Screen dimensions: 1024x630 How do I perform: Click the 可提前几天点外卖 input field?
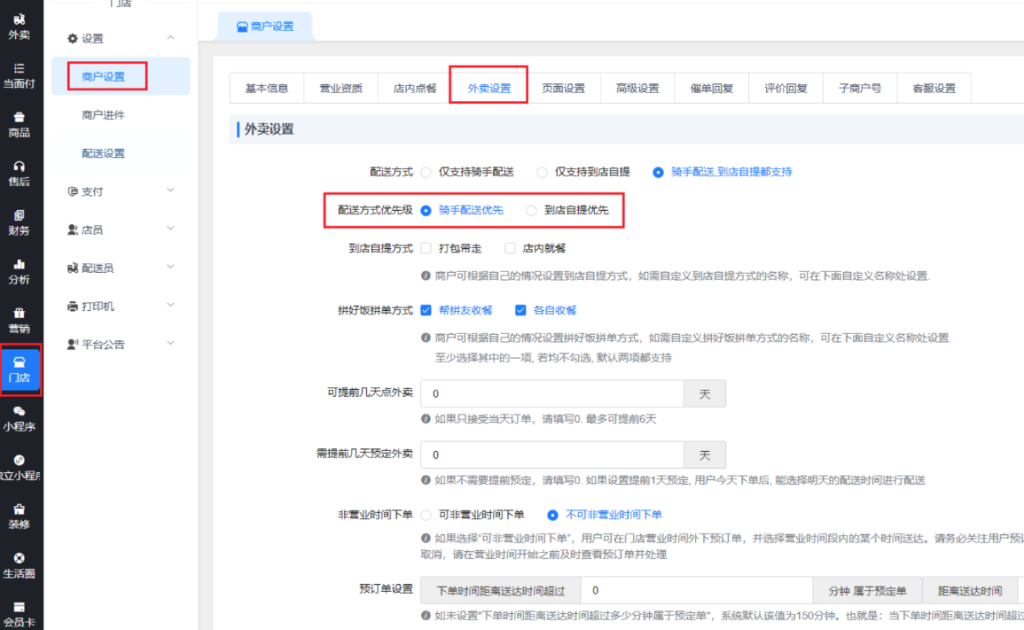click(552, 394)
